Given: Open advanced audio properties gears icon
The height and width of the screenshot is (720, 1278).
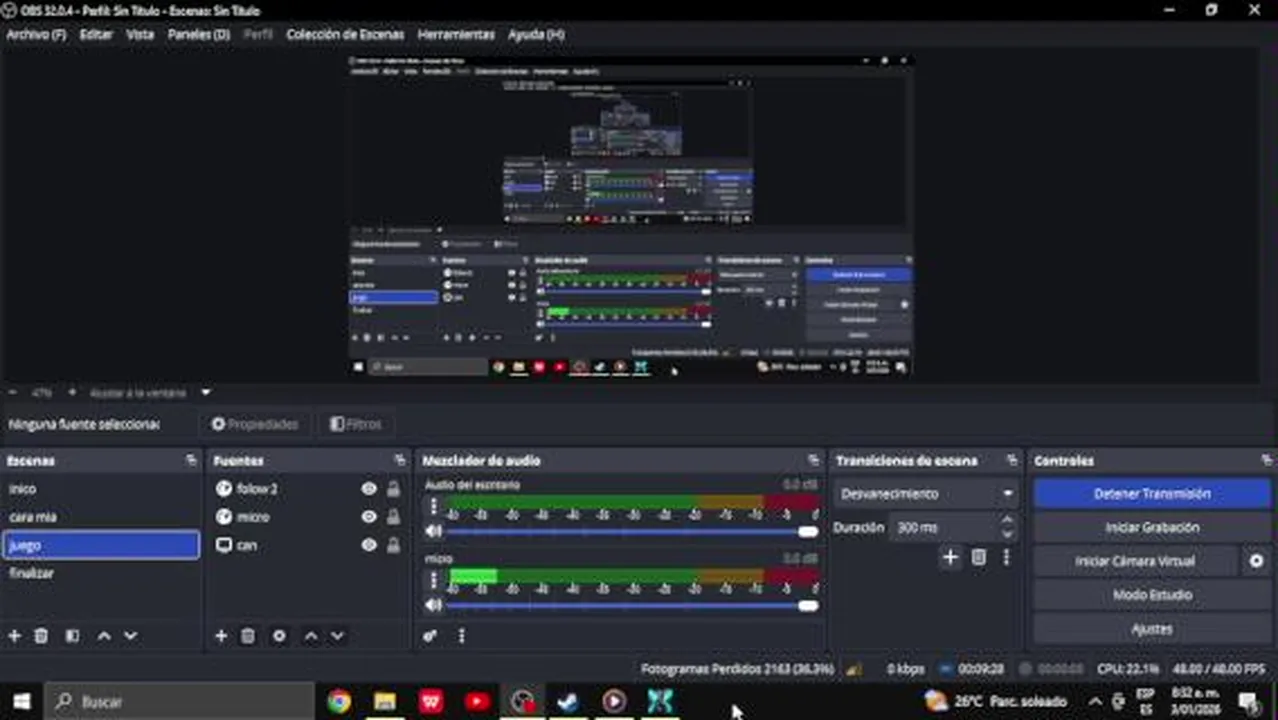Looking at the screenshot, I should (430, 636).
